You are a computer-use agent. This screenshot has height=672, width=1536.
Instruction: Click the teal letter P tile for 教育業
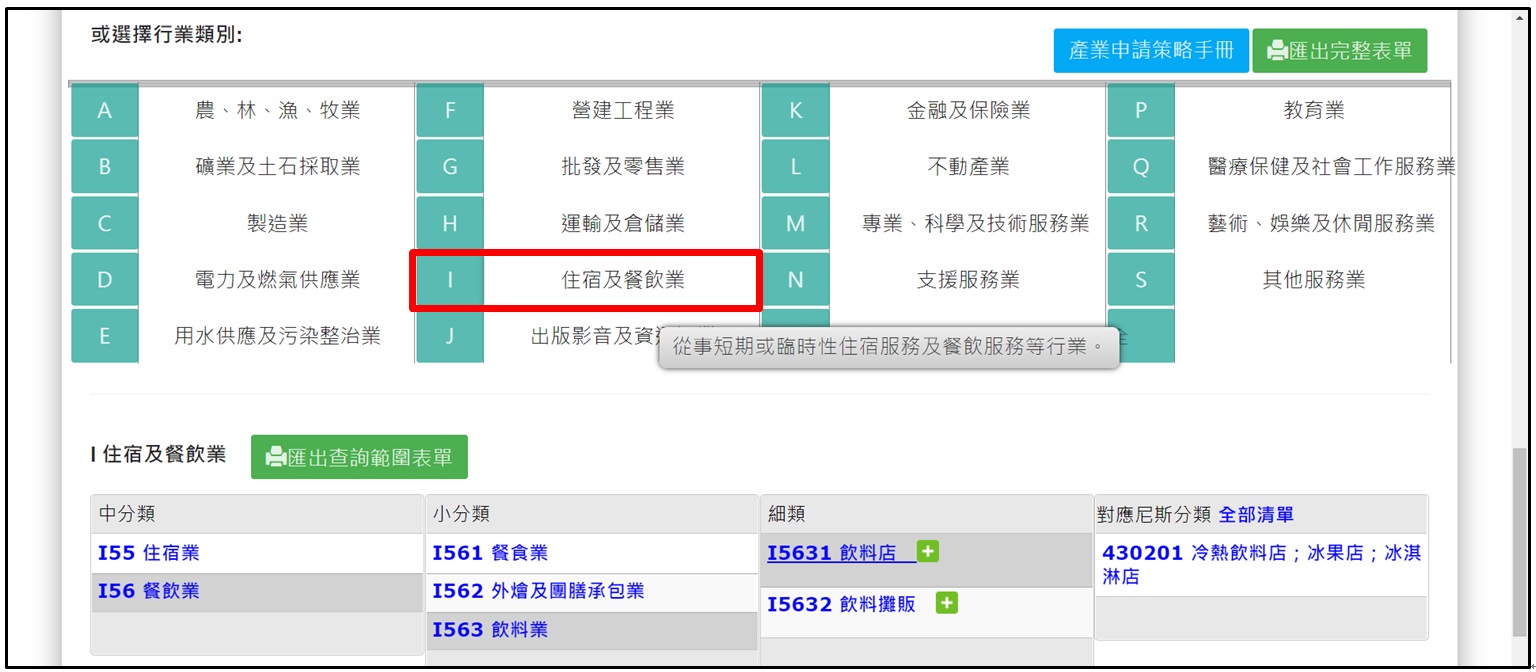click(x=1140, y=111)
